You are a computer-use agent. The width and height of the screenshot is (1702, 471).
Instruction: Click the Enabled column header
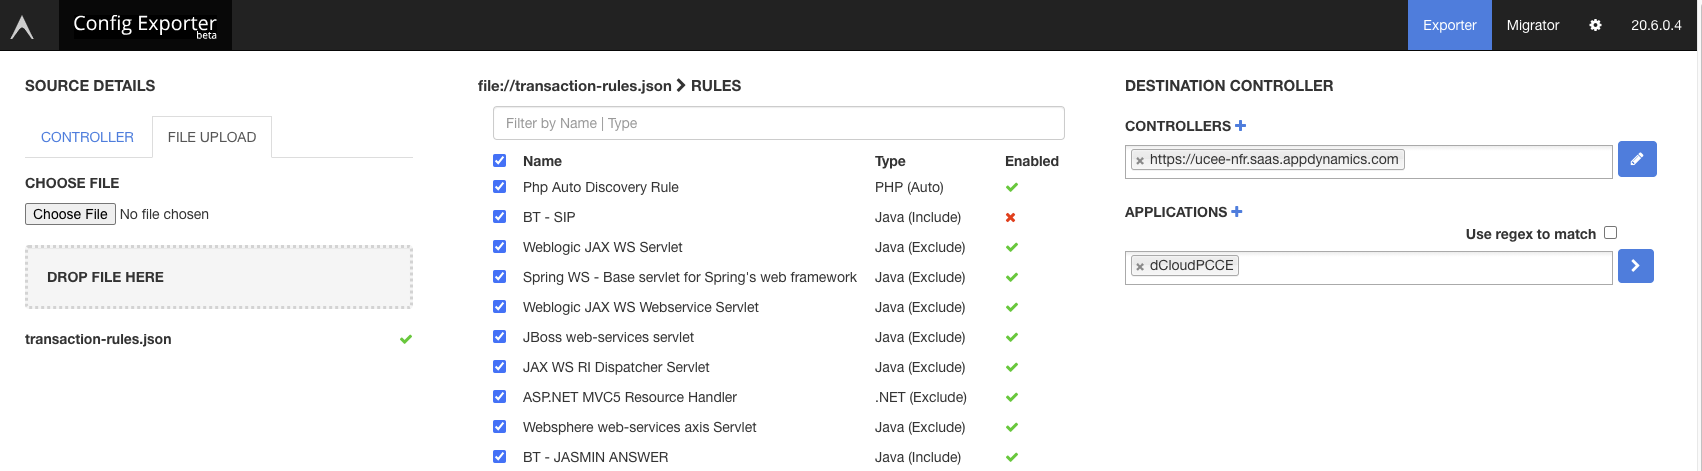click(x=1032, y=161)
